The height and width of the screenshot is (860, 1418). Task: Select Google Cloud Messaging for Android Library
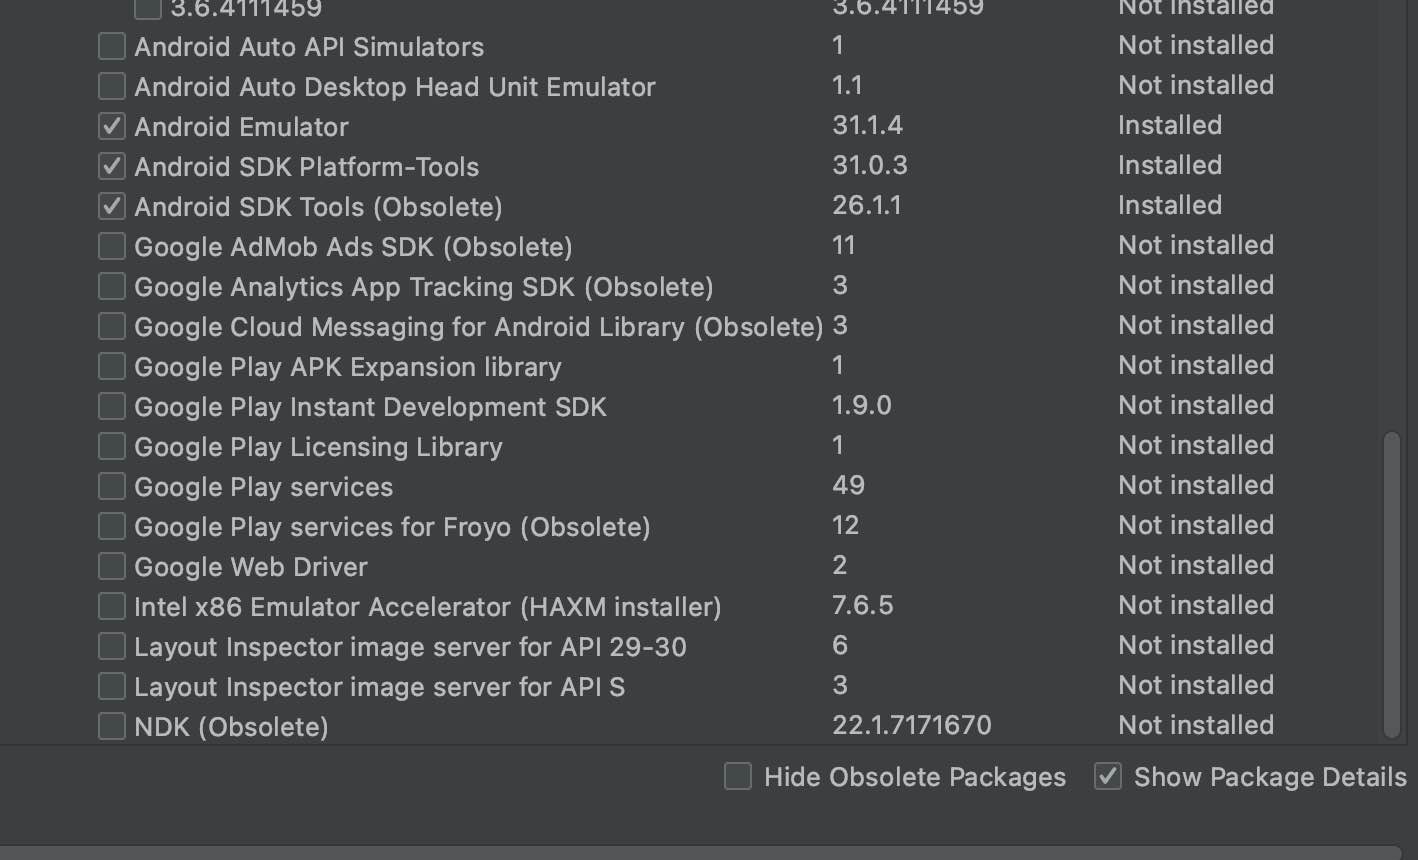112,326
